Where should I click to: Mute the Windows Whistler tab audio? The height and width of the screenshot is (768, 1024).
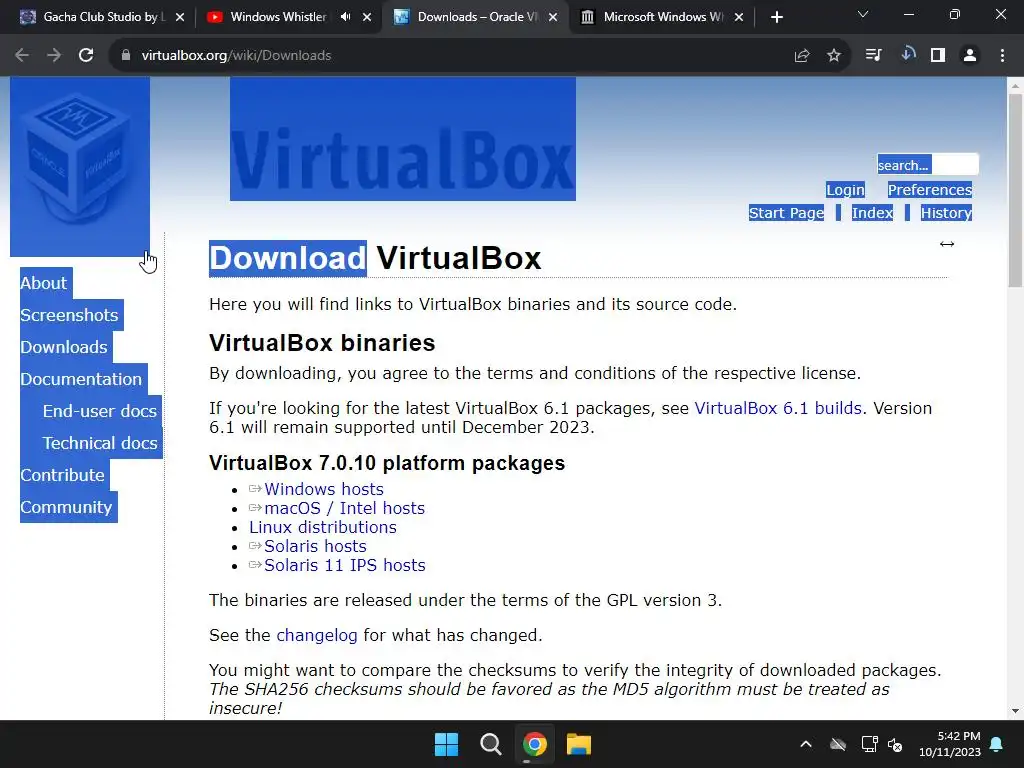(x=345, y=17)
